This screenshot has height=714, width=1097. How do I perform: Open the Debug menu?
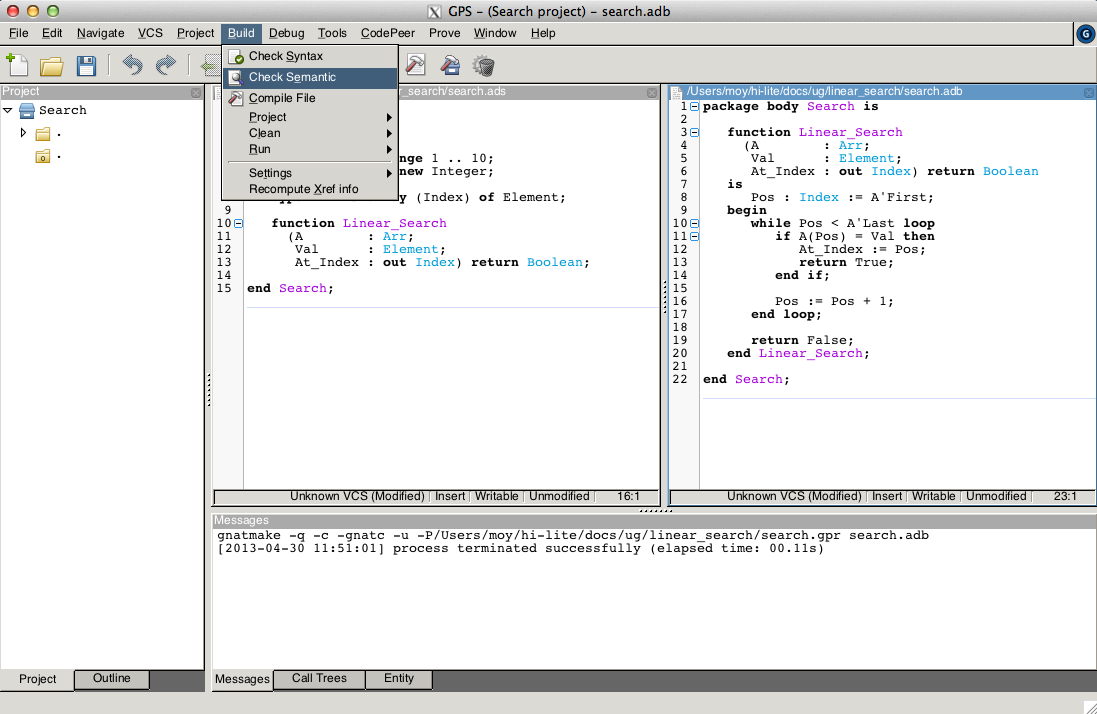coord(286,33)
